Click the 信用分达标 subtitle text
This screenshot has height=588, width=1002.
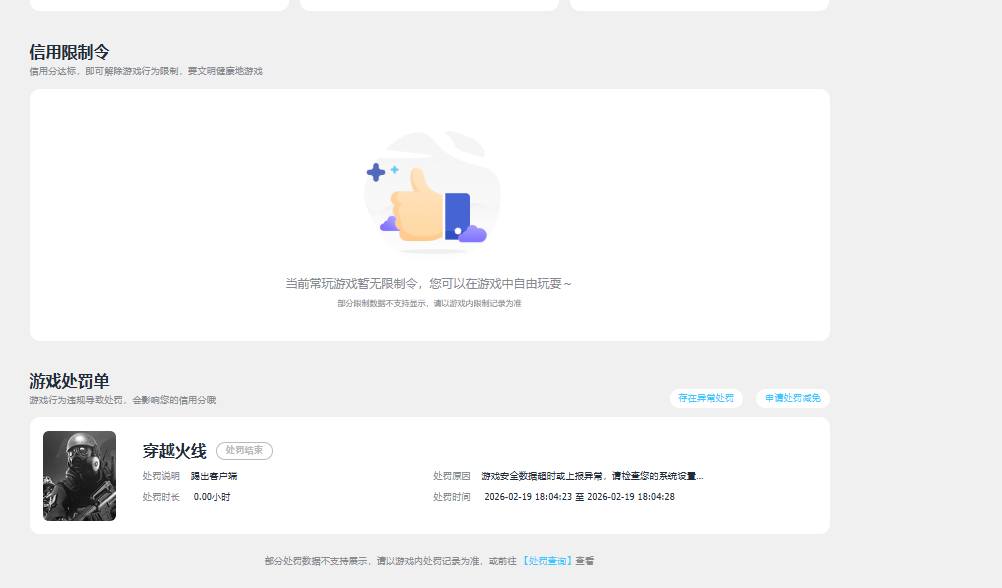click(146, 71)
